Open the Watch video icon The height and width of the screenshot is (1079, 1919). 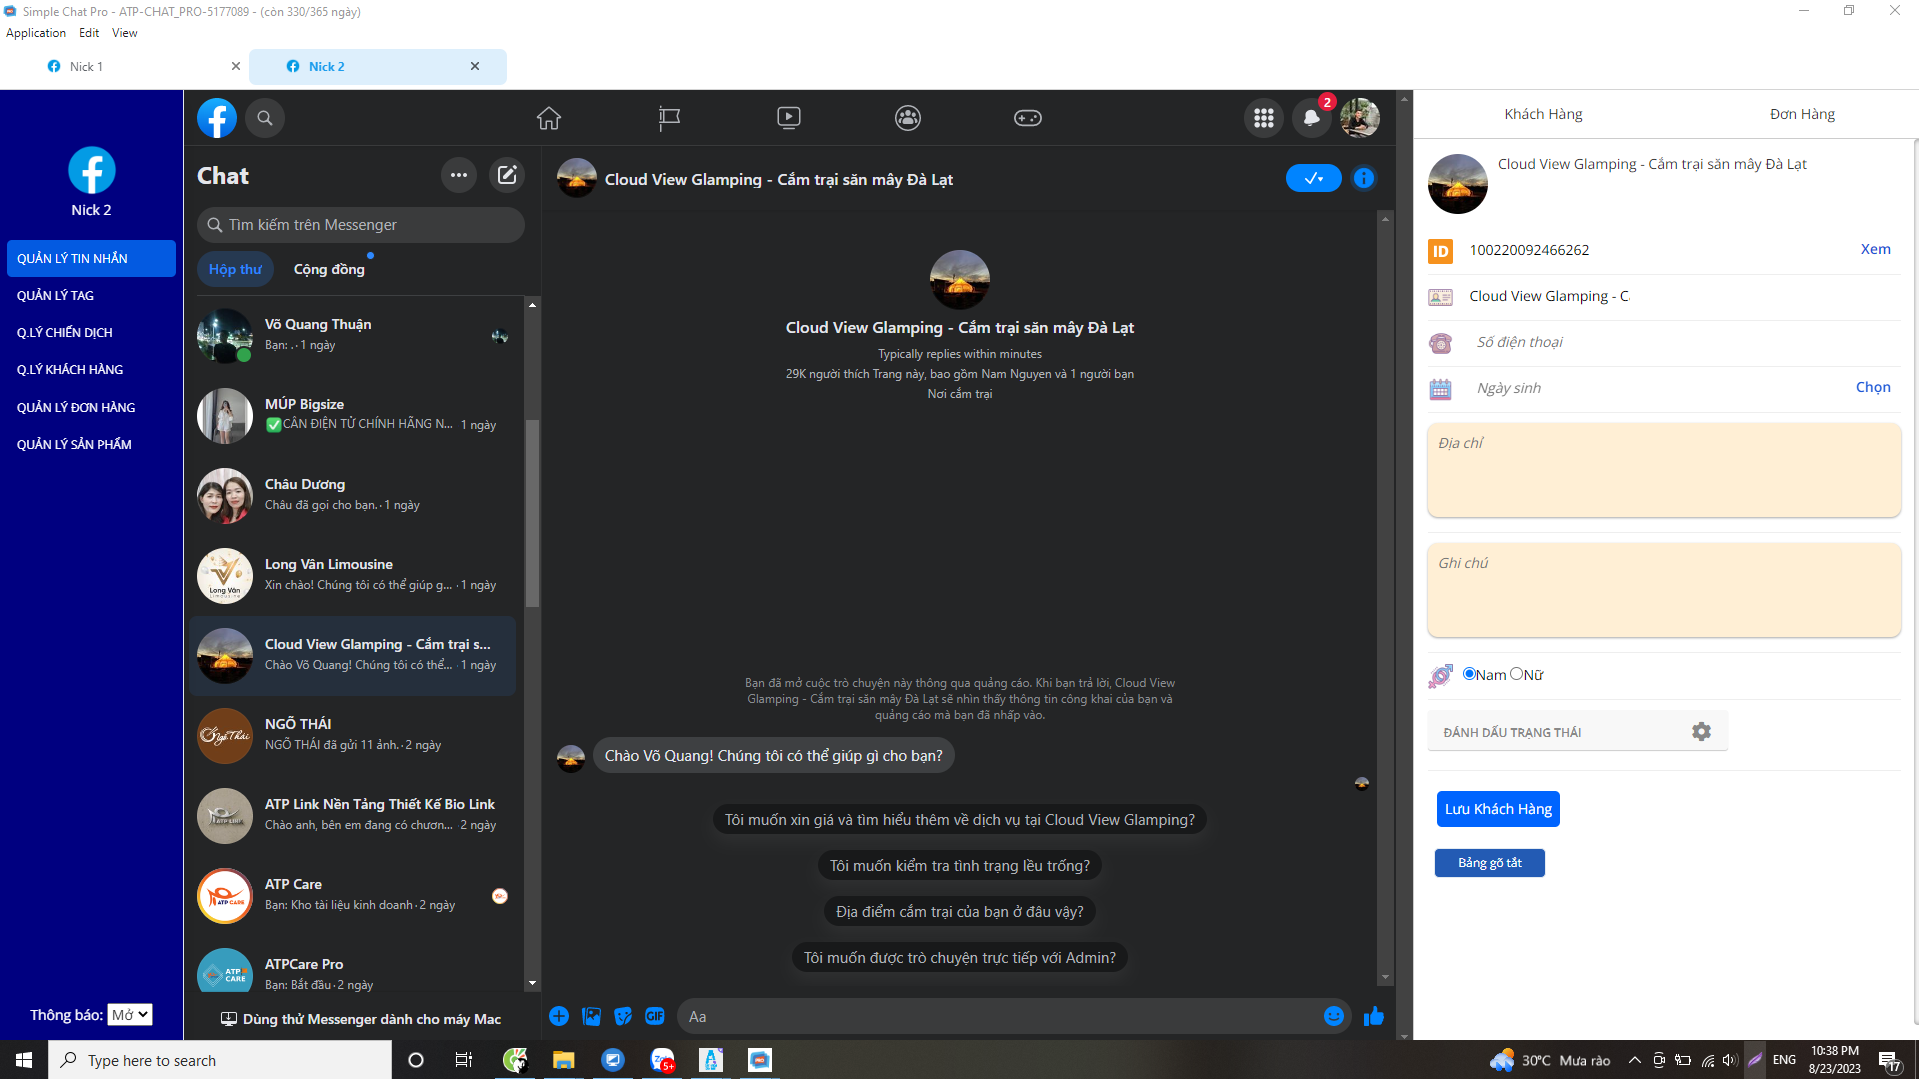click(x=789, y=118)
